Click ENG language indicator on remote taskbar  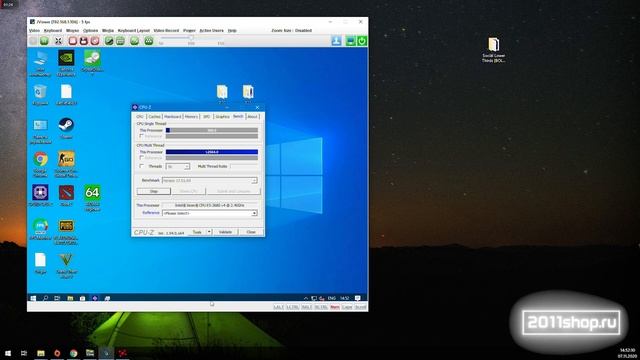click(331, 298)
